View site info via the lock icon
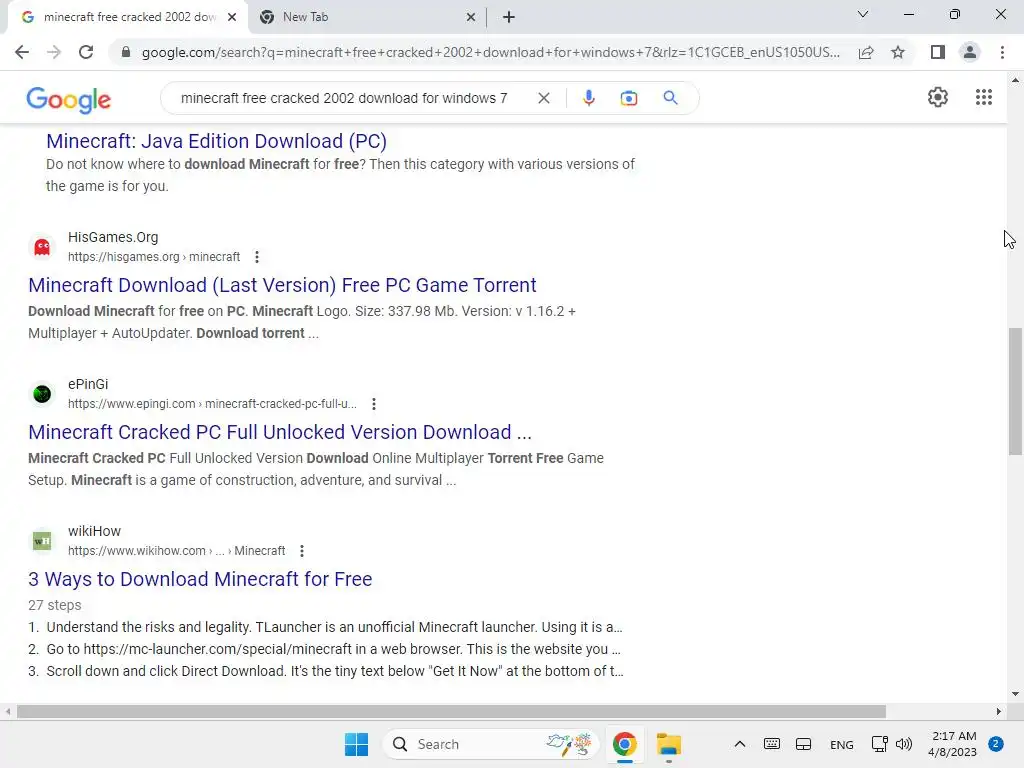Viewport: 1024px width, 768px height. [126, 52]
